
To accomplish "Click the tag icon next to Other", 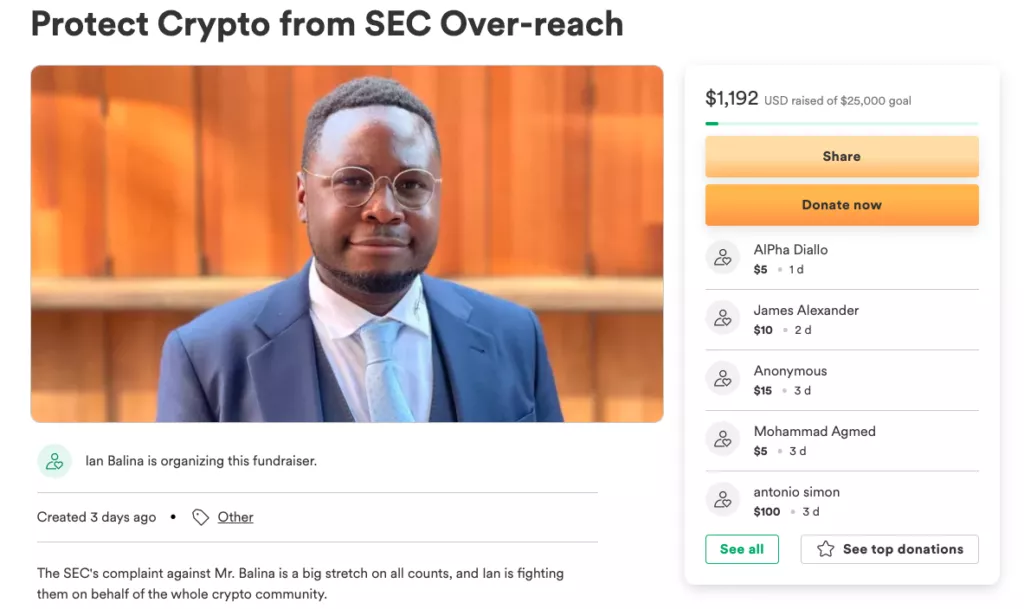I will coord(201,517).
